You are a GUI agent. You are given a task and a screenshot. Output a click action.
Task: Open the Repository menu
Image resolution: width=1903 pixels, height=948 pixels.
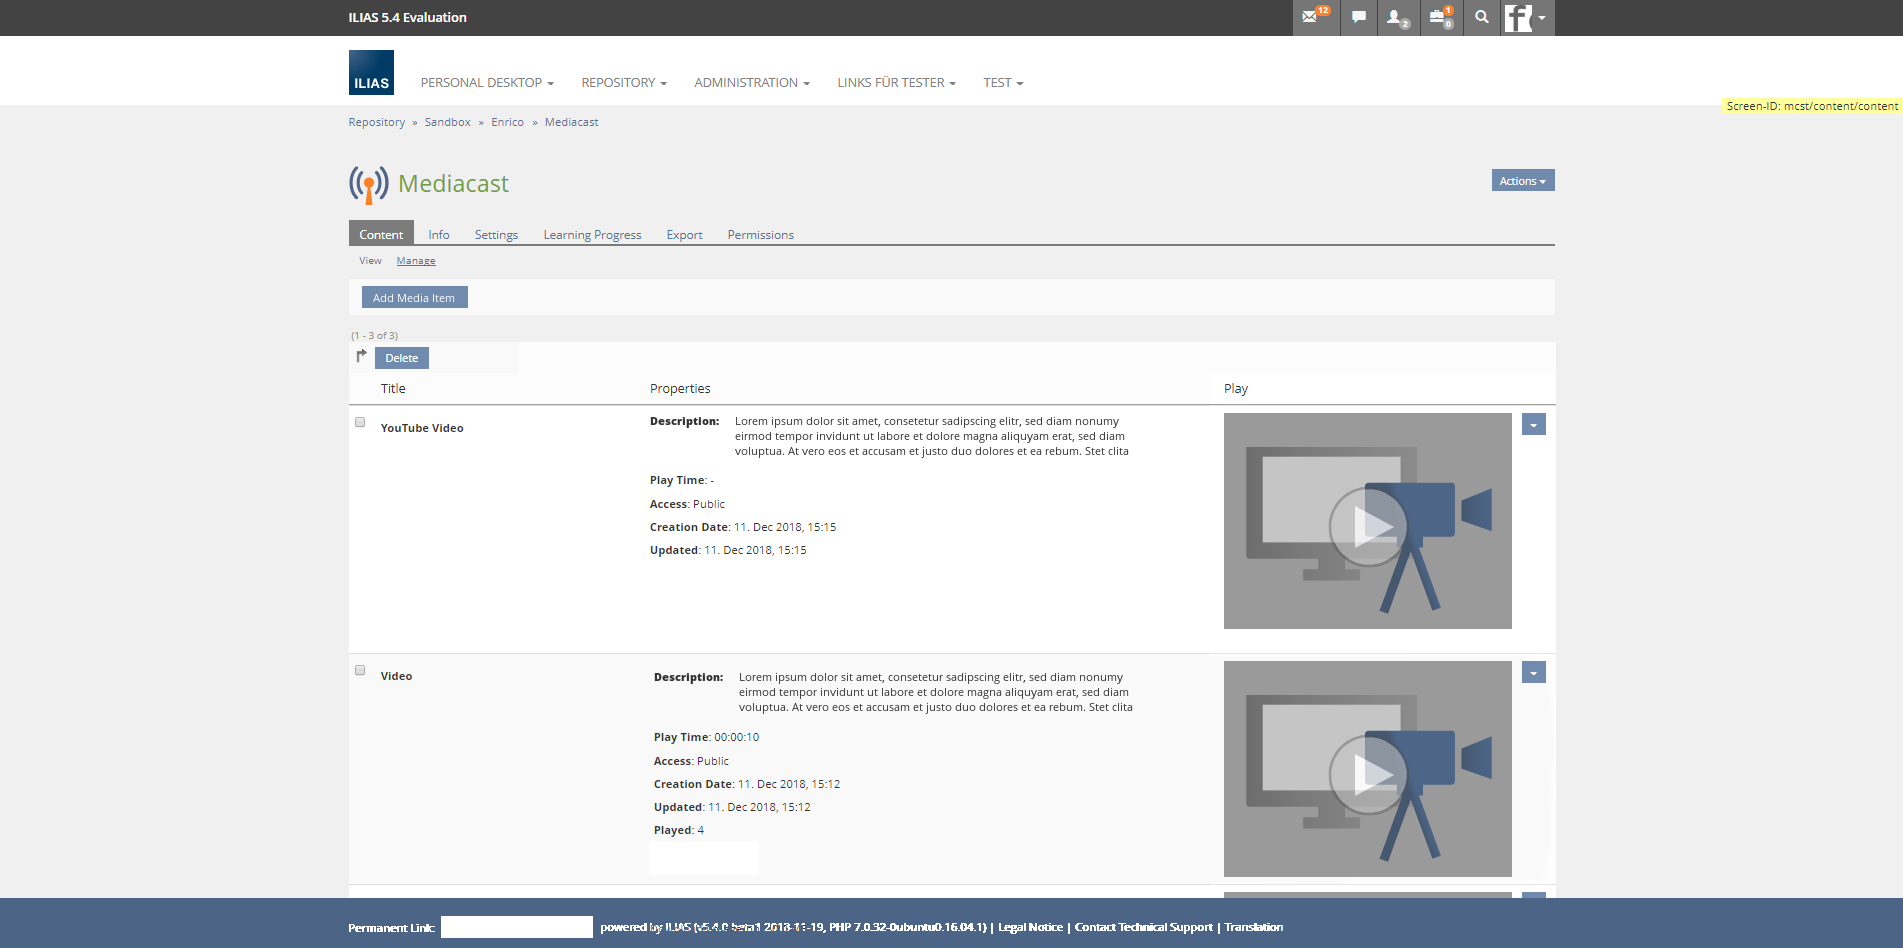coord(623,83)
